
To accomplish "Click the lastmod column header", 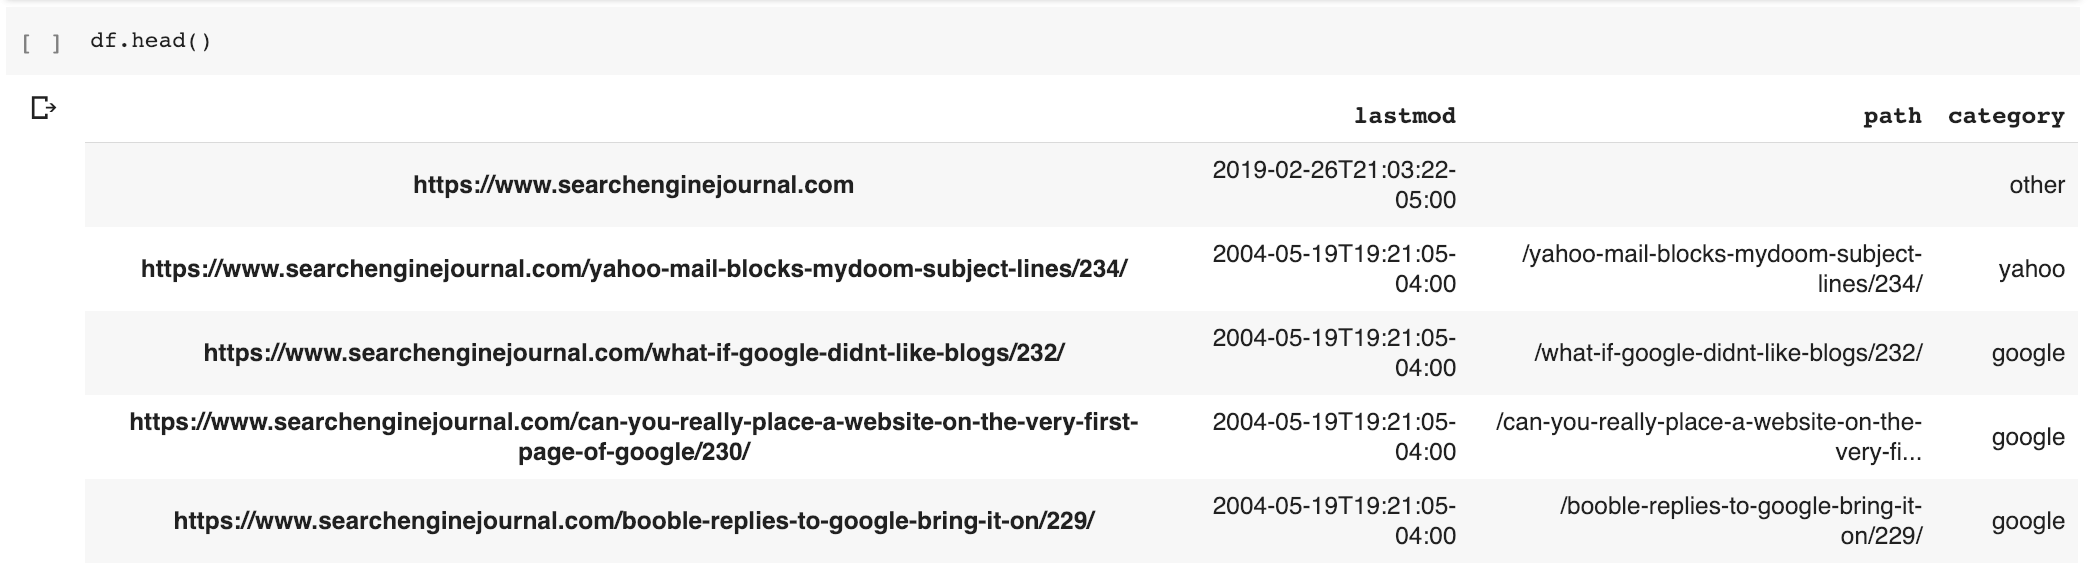I will click(1404, 116).
